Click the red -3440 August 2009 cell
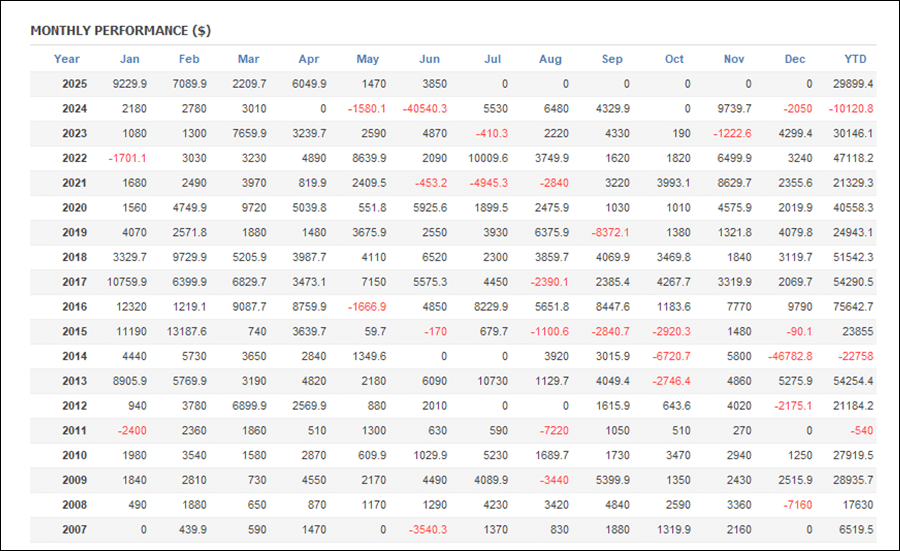Viewport: 900px width, 551px height. [554, 480]
